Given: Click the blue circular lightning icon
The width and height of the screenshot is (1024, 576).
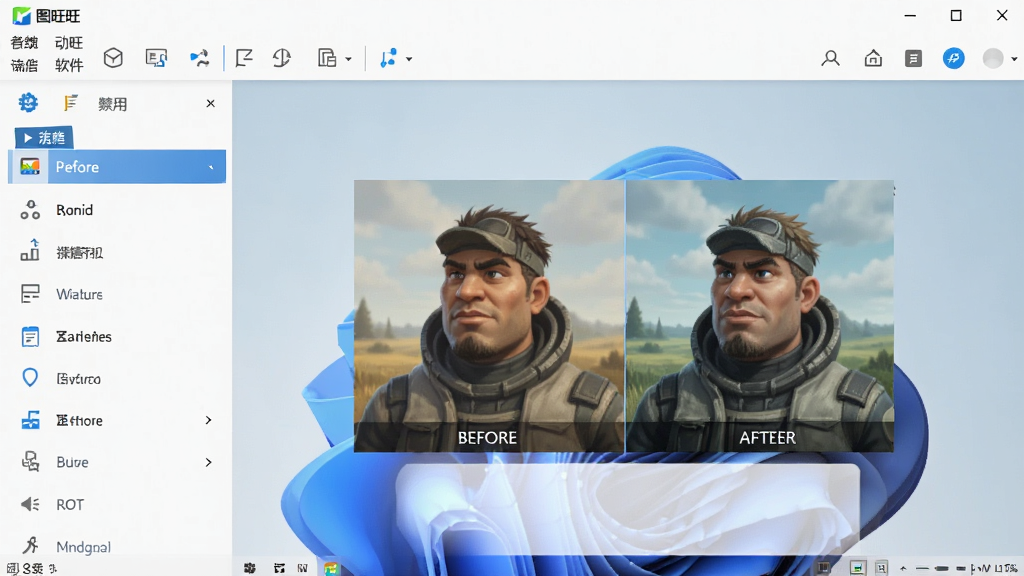Looking at the screenshot, I should point(953,58).
